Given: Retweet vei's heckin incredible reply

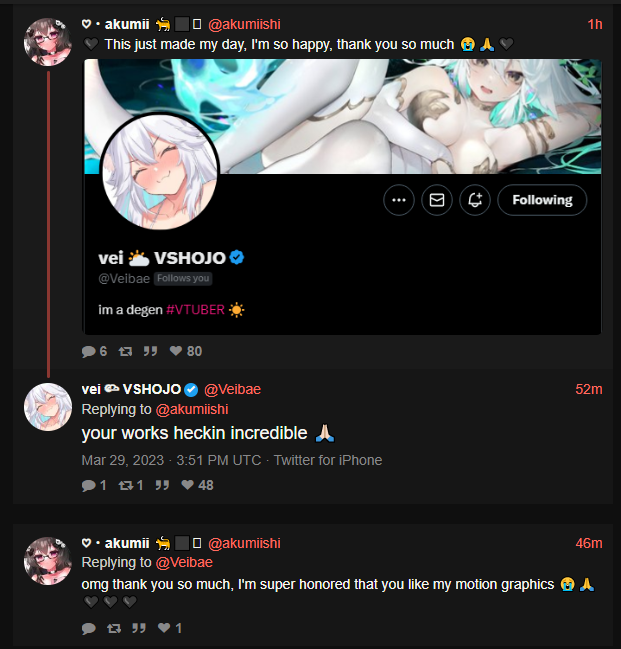Looking at the screenshot, I should point(125,486).
